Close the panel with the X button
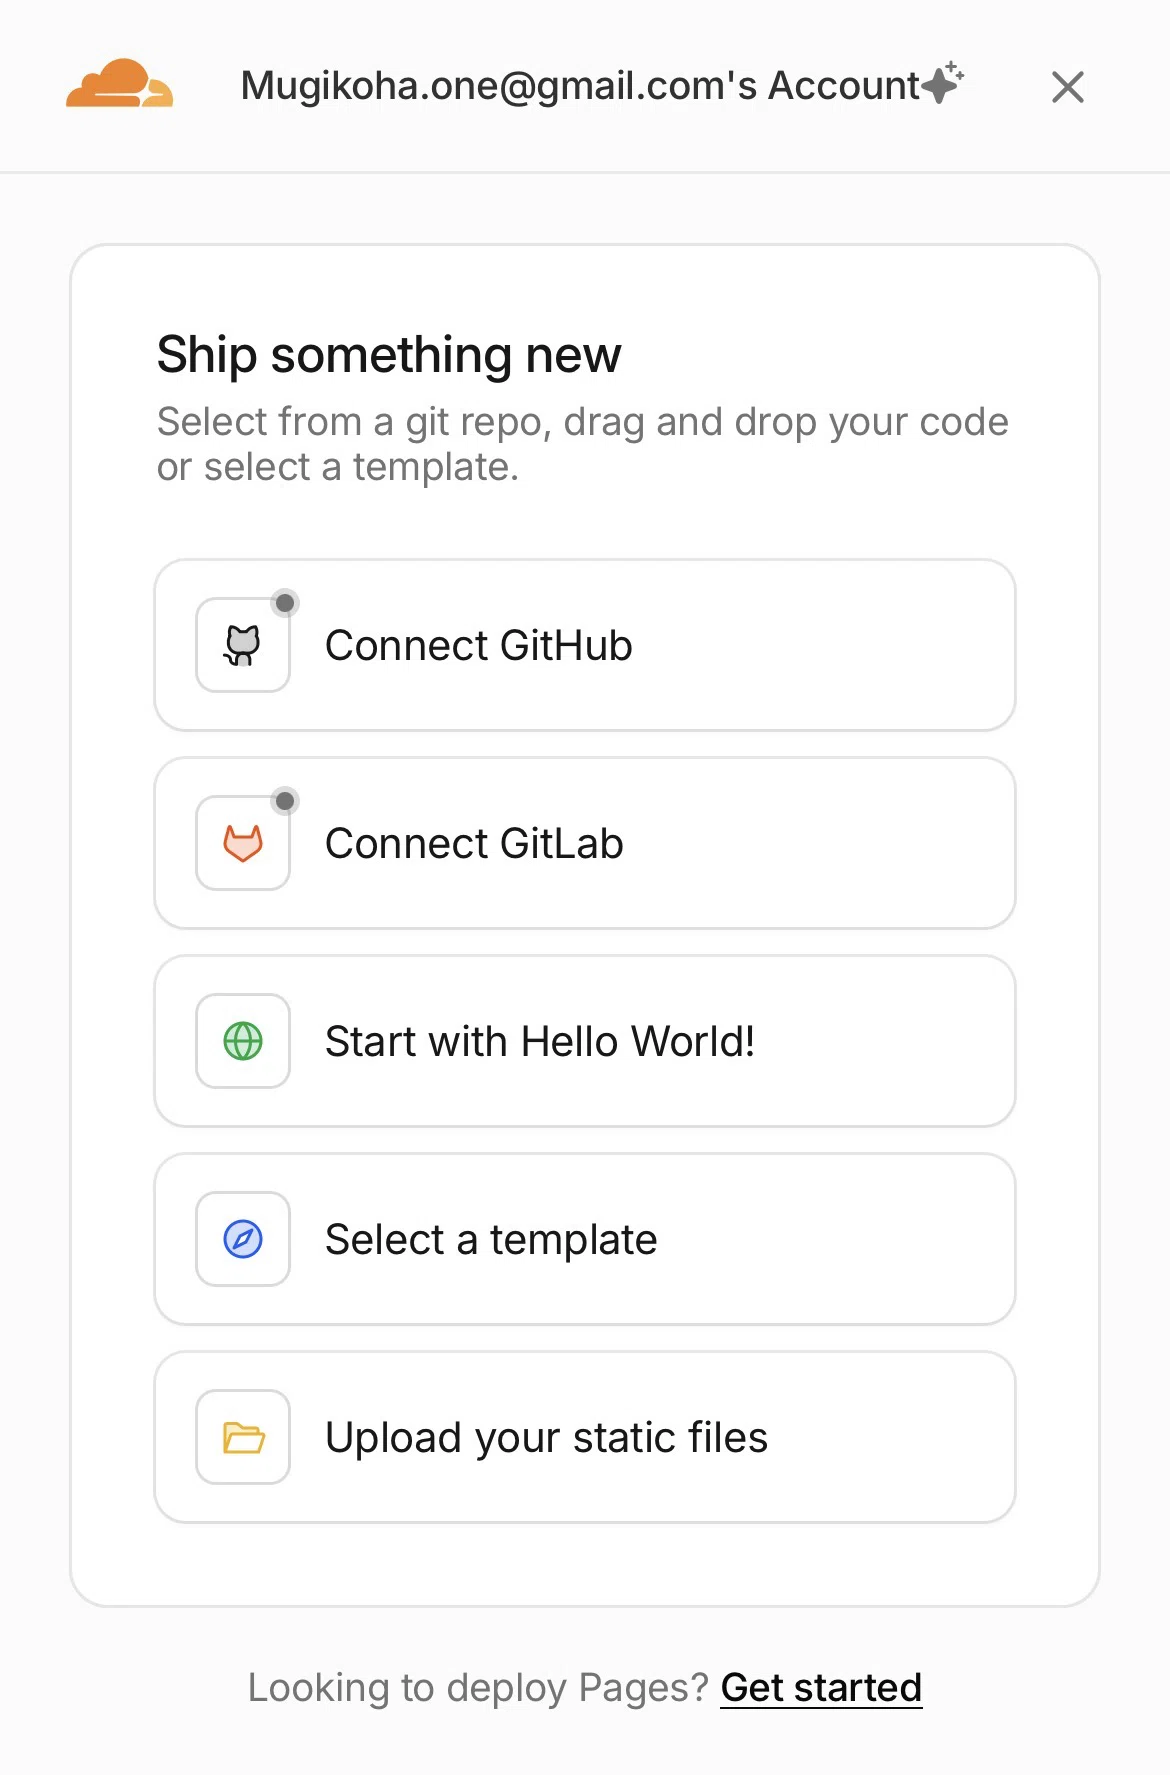This screenshot has width=1170, height=1775. click(x=1068, y=87)
